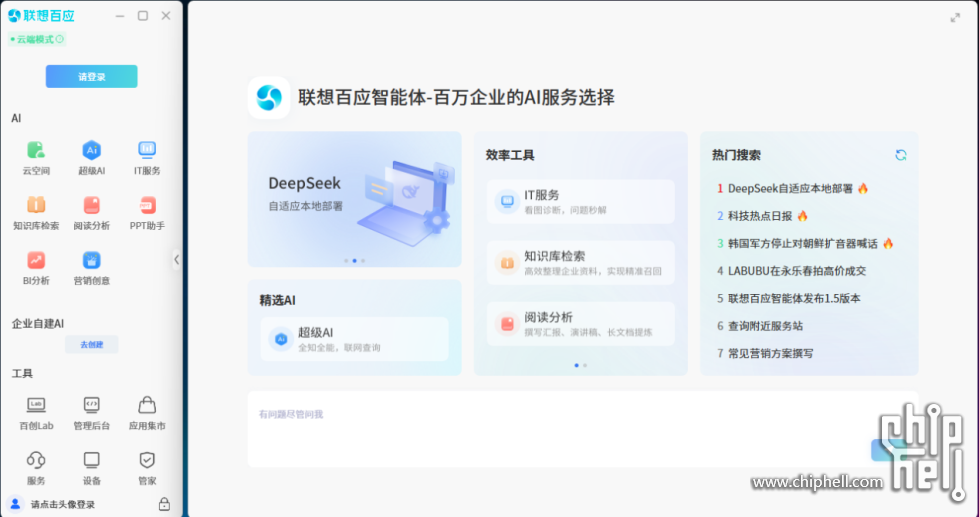
Task: Select the first banner carousel dot
Action: [x=347, y=260]
